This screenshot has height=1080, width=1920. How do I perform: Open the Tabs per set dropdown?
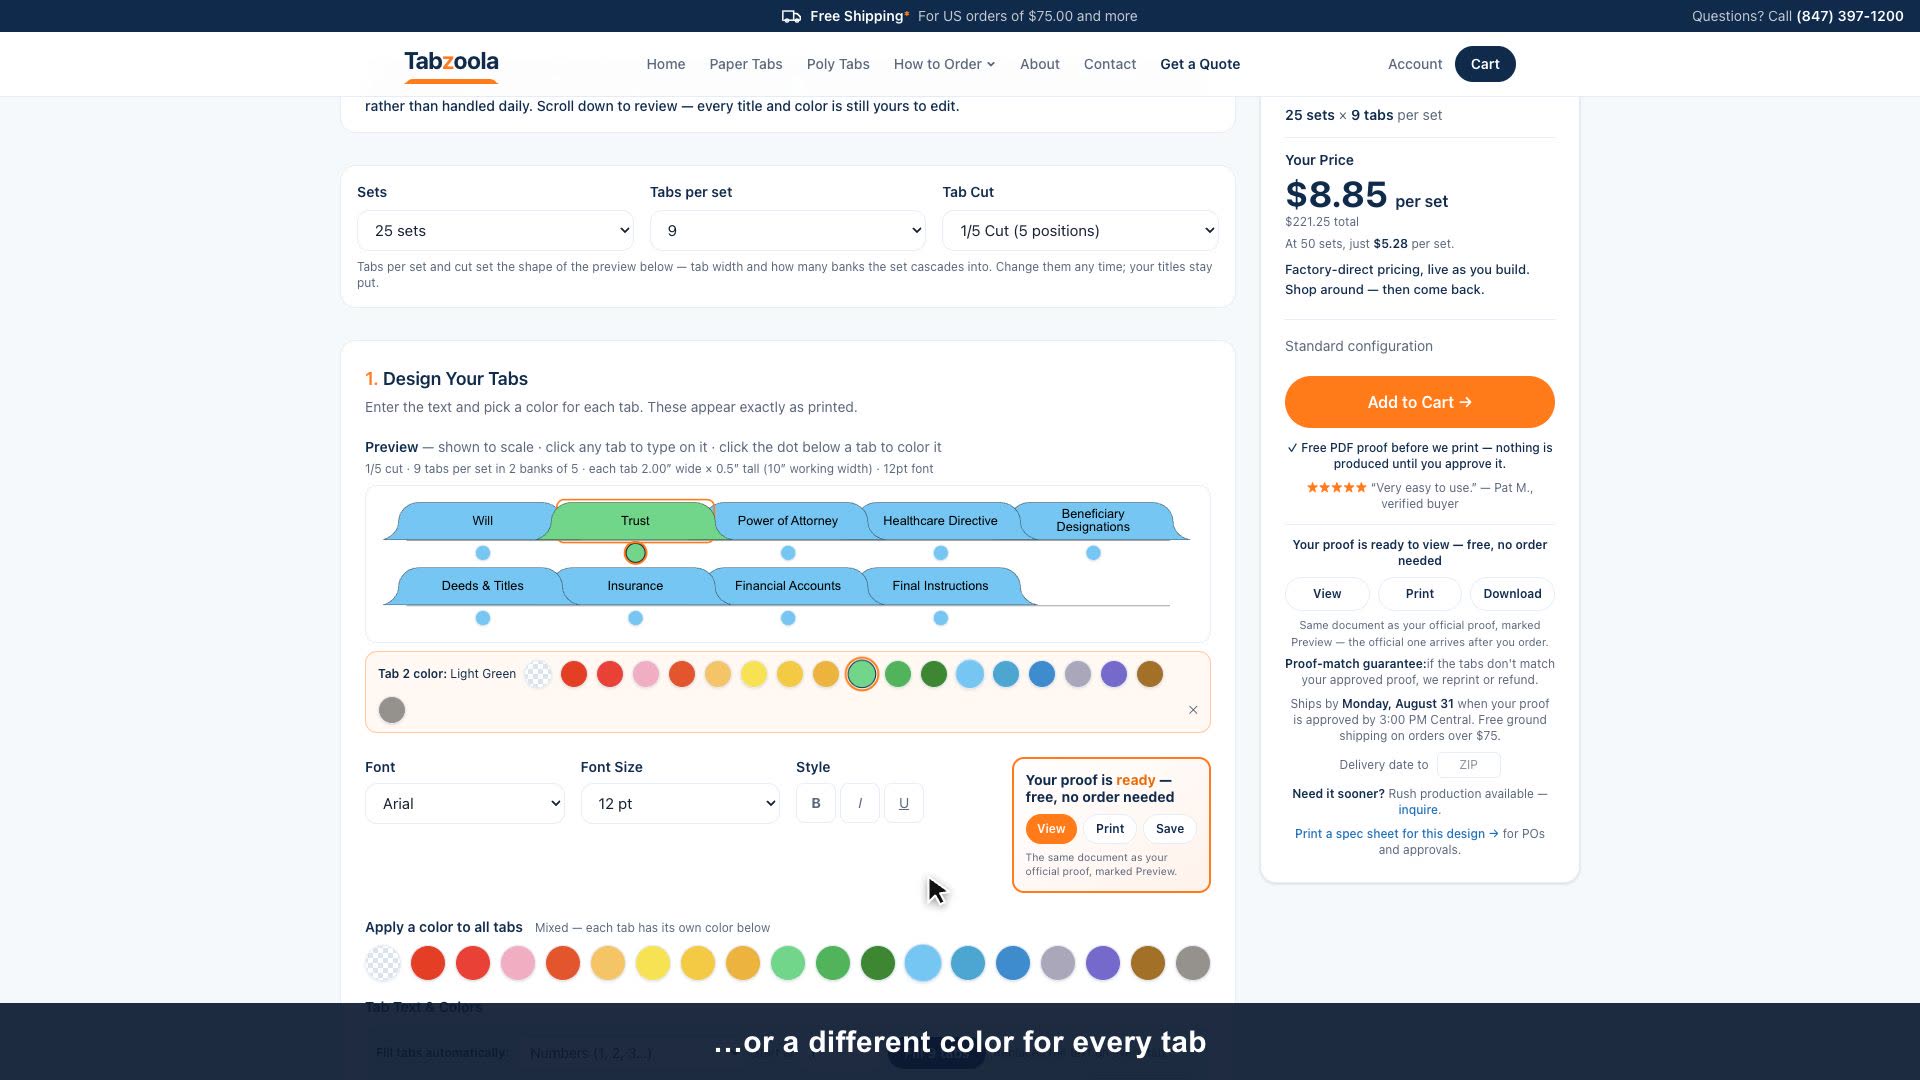(x=788, y=231)
